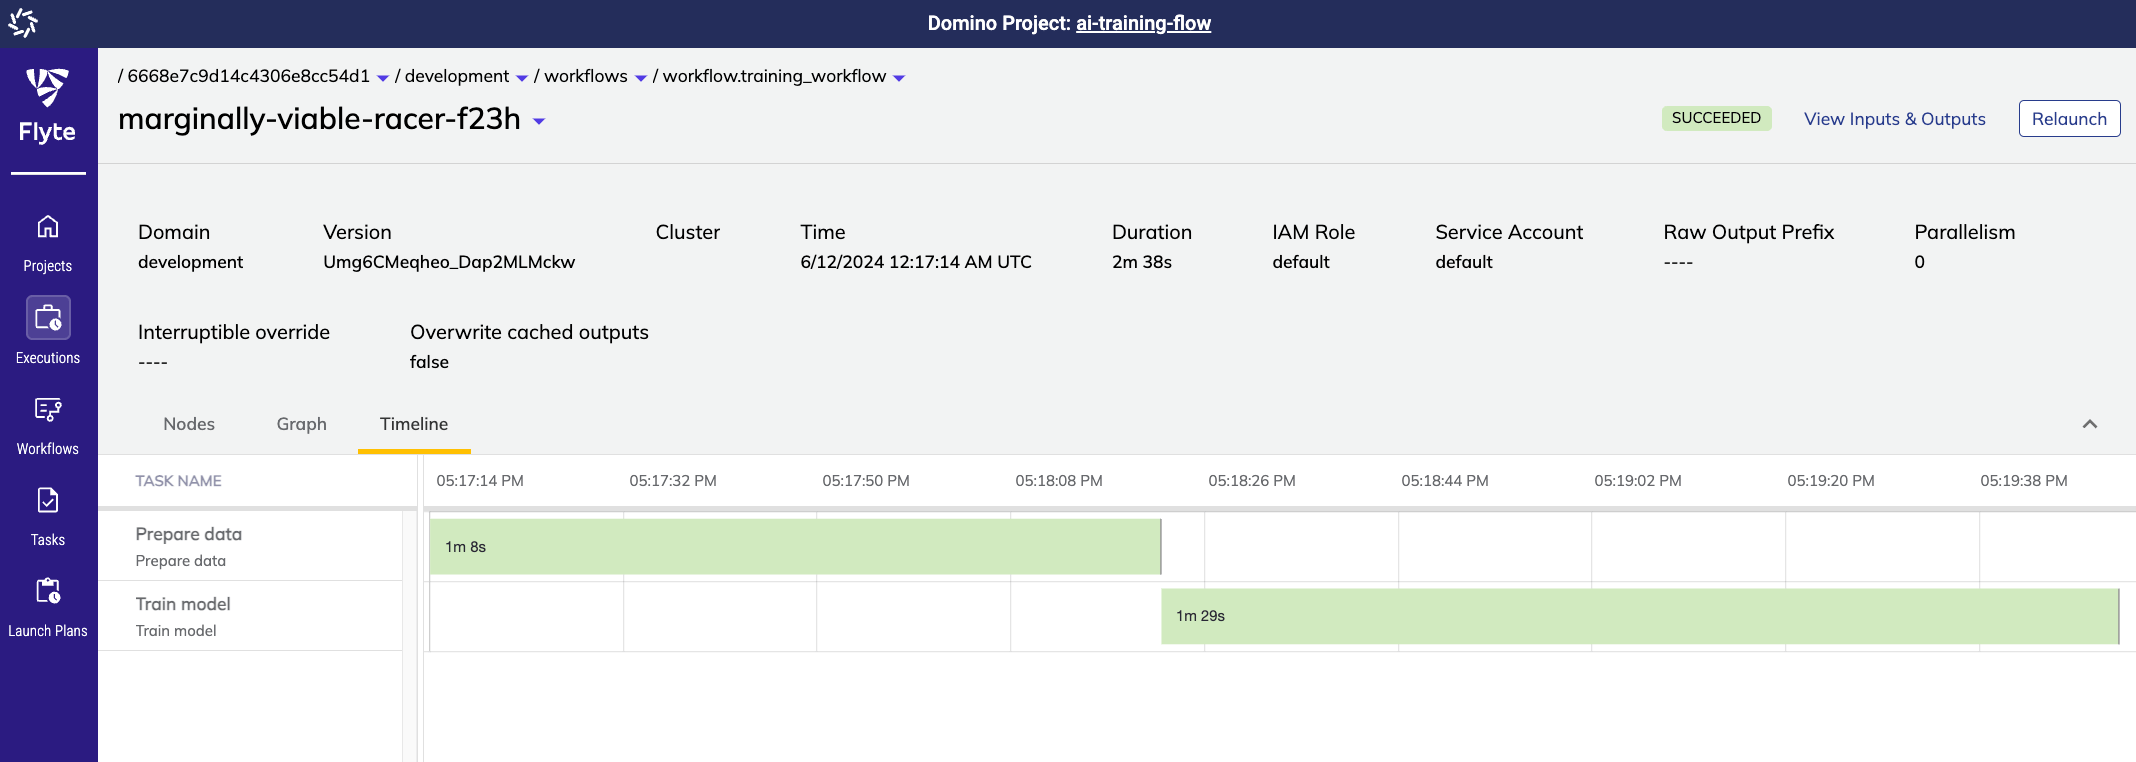Select the Timeline tab

414,424
